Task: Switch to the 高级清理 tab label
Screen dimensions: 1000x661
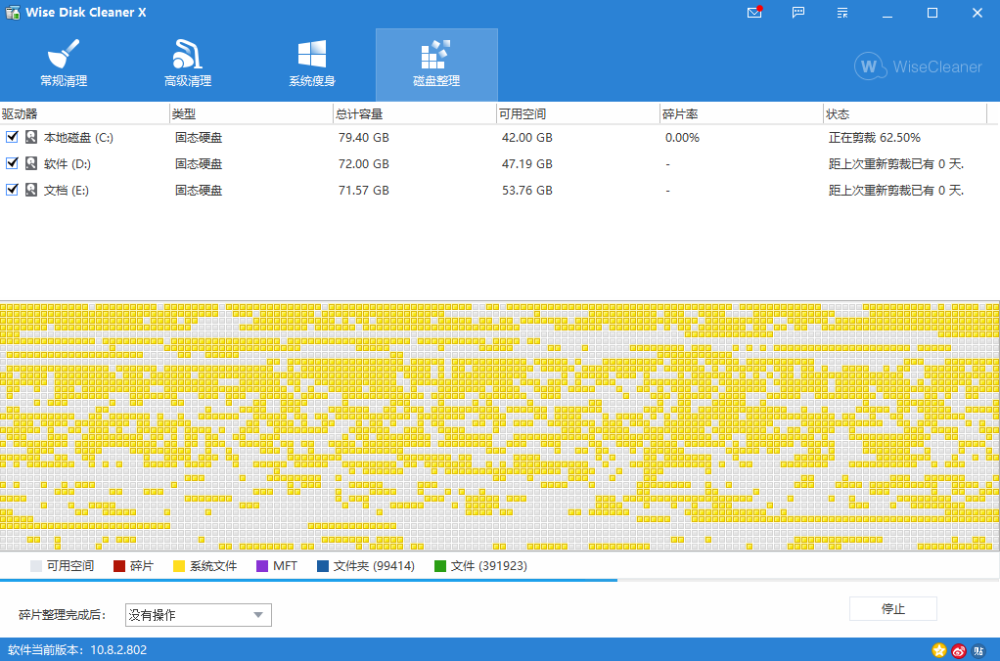Action: click(x=188, y=81)
